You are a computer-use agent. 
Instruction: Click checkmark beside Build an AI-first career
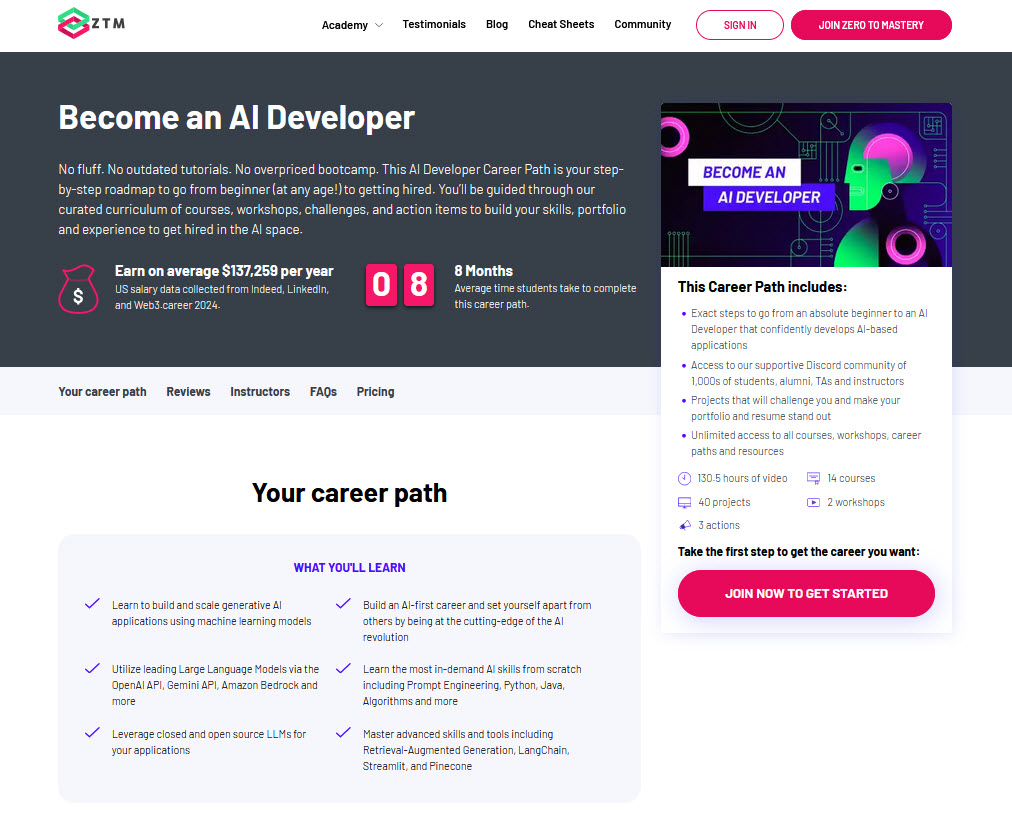(343, 603)
